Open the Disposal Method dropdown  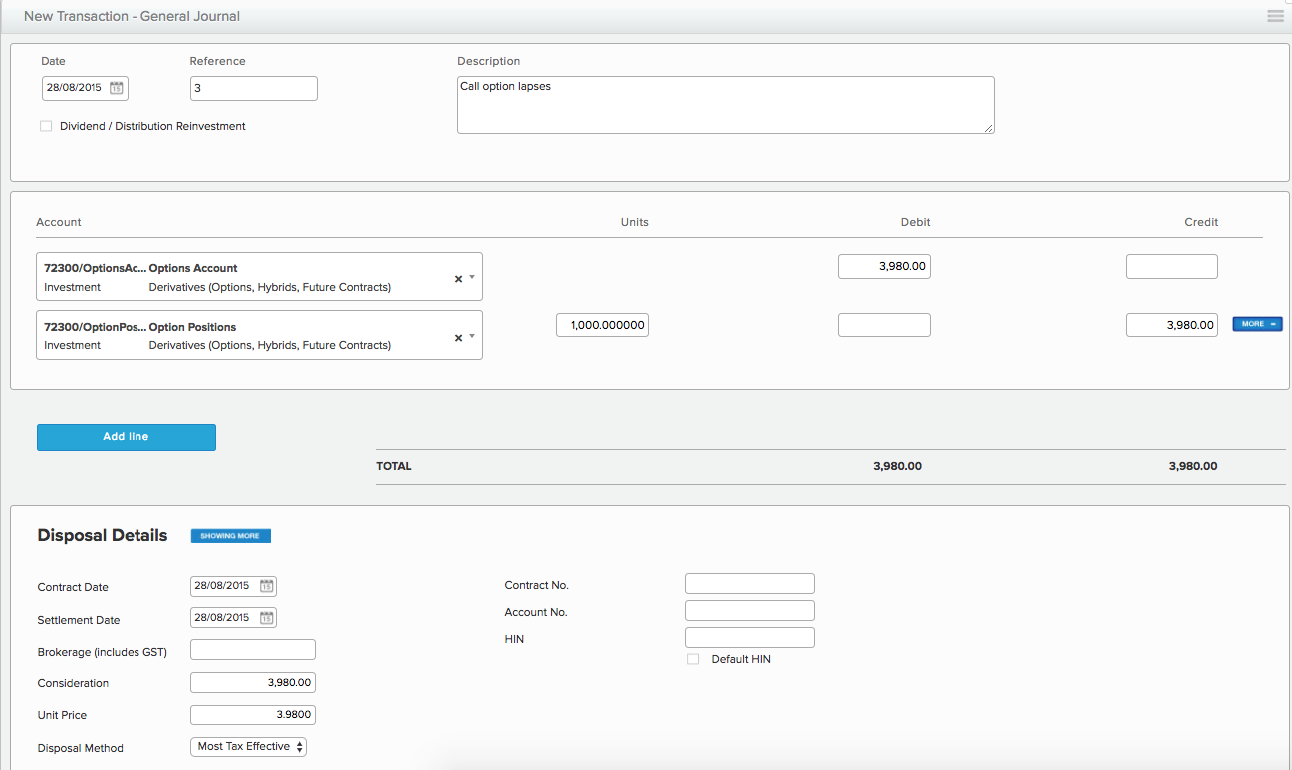click(x=248, y=747)
